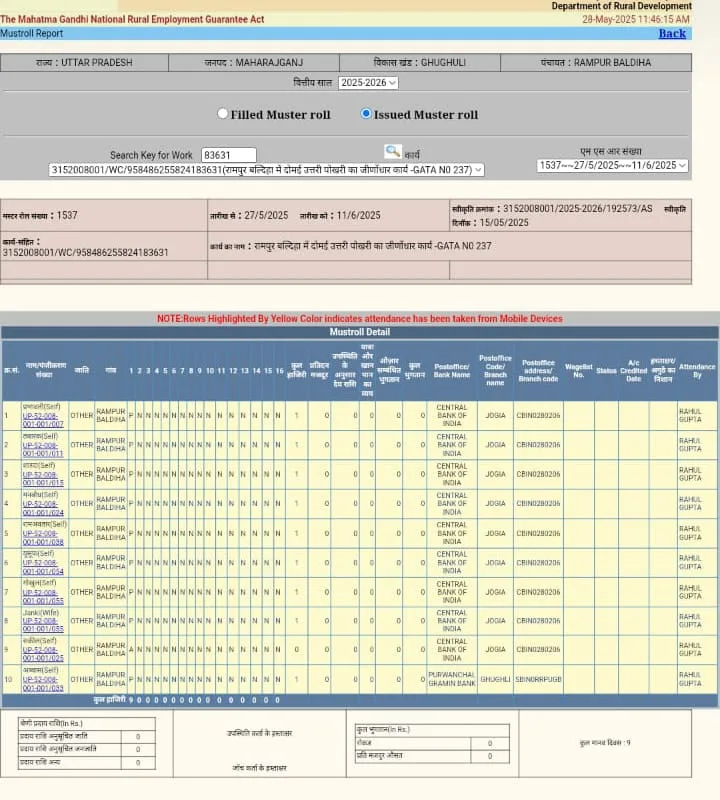Click the GHUGHLI branch name cell

495,680
